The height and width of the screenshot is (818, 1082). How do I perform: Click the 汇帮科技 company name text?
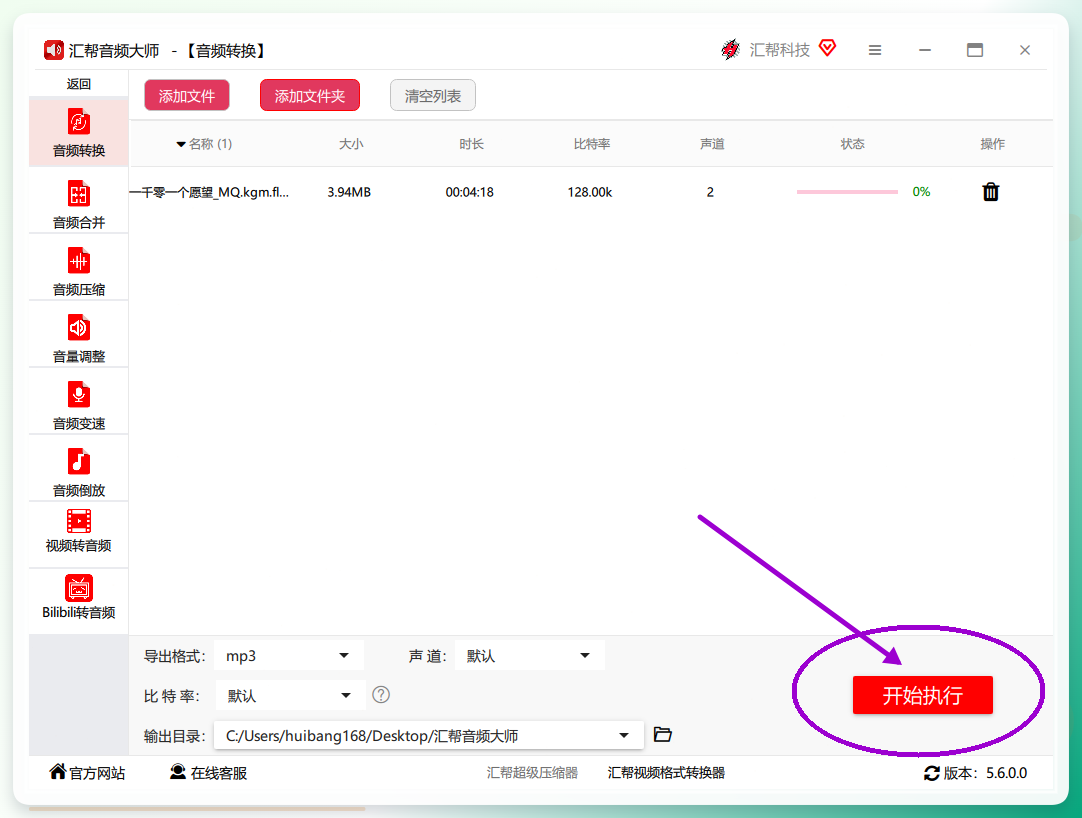tap(780, 50)
